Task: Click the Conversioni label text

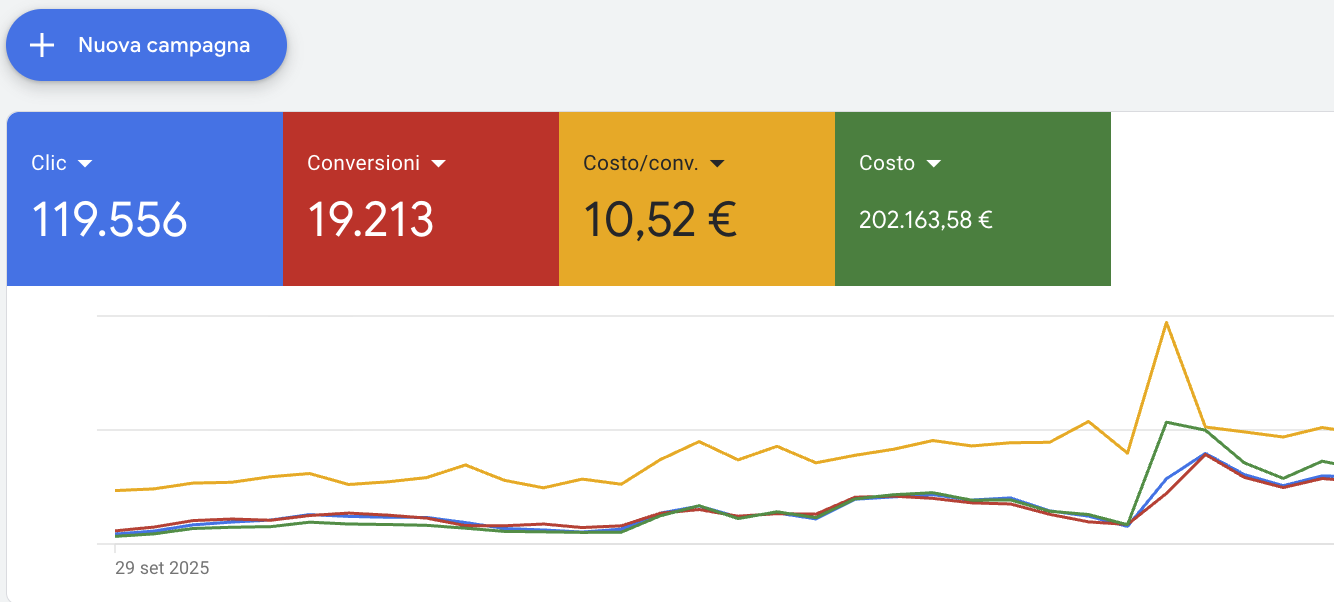Action: [x=363, y=163]
